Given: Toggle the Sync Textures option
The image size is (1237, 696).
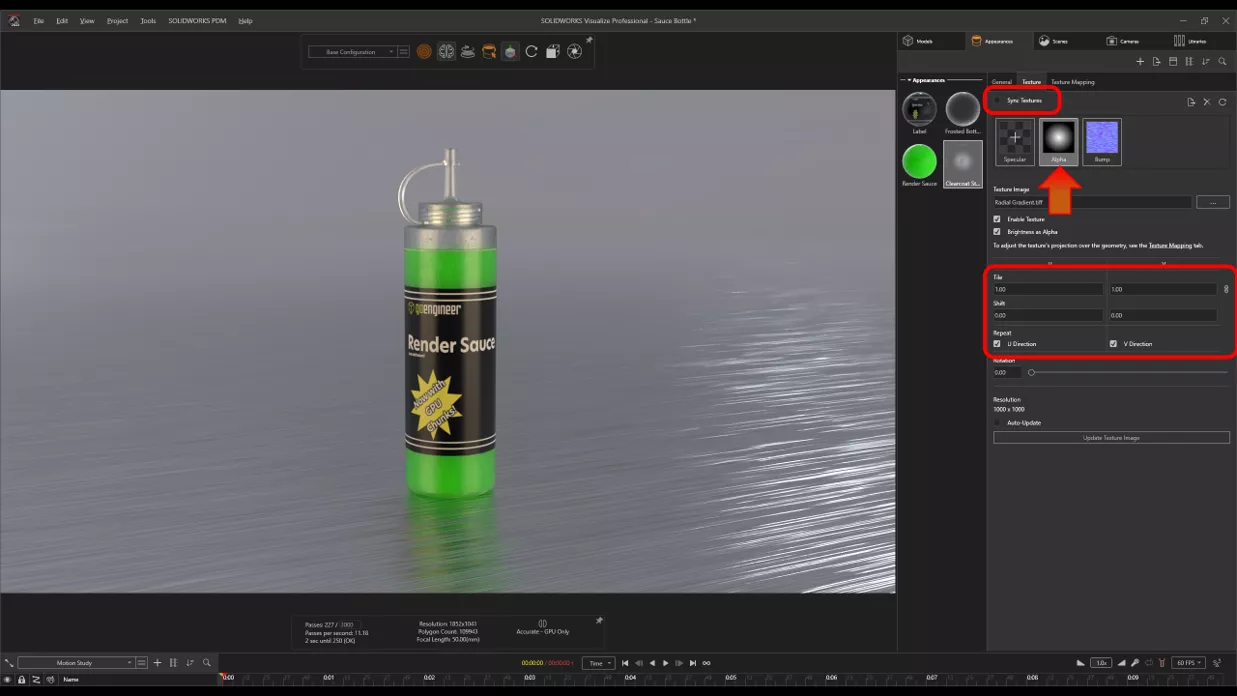Looking at the screenshot, I should click(x=998, y=101).
